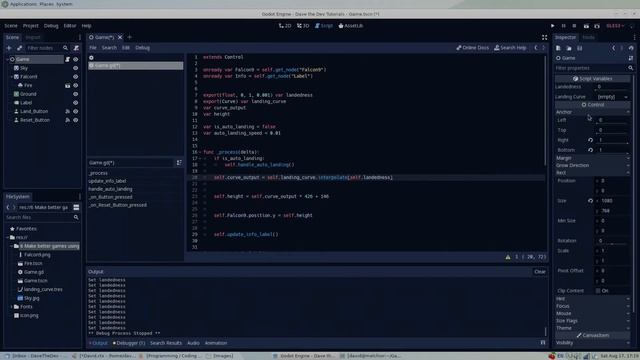Open the Scene menu
This screenshot has width=640, height=360.
(11, 26)
